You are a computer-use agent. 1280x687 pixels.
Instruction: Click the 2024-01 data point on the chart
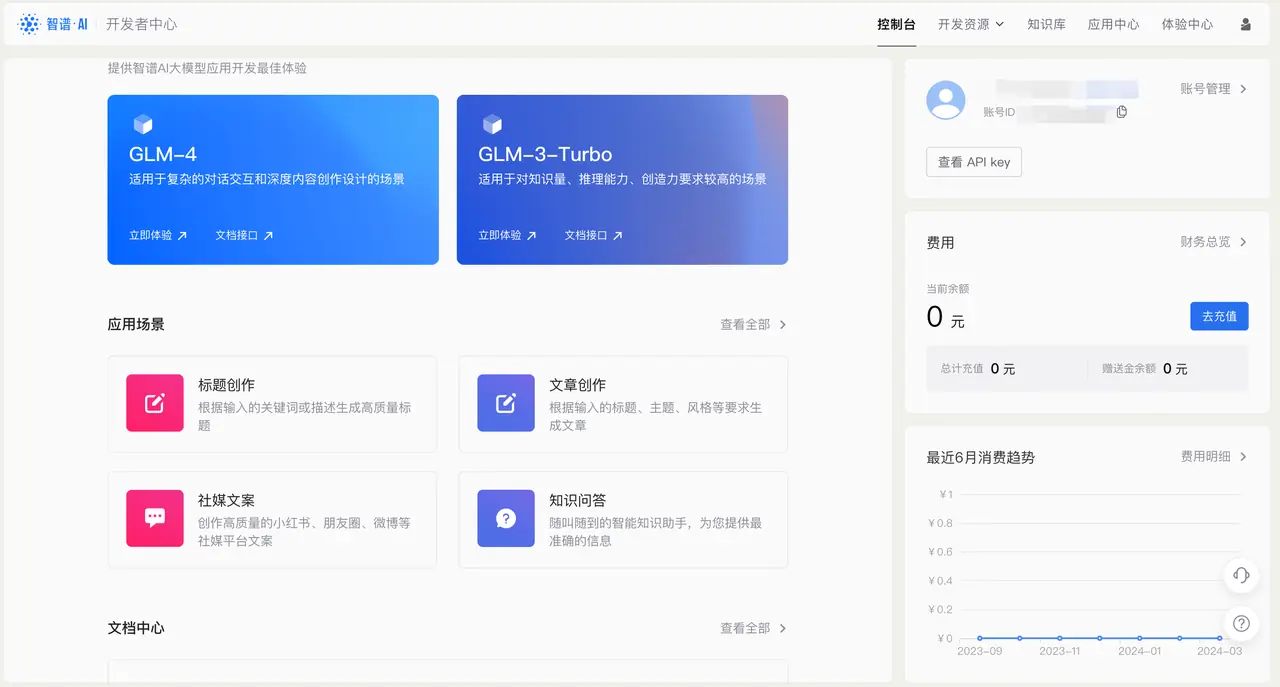coord(1140,638)
